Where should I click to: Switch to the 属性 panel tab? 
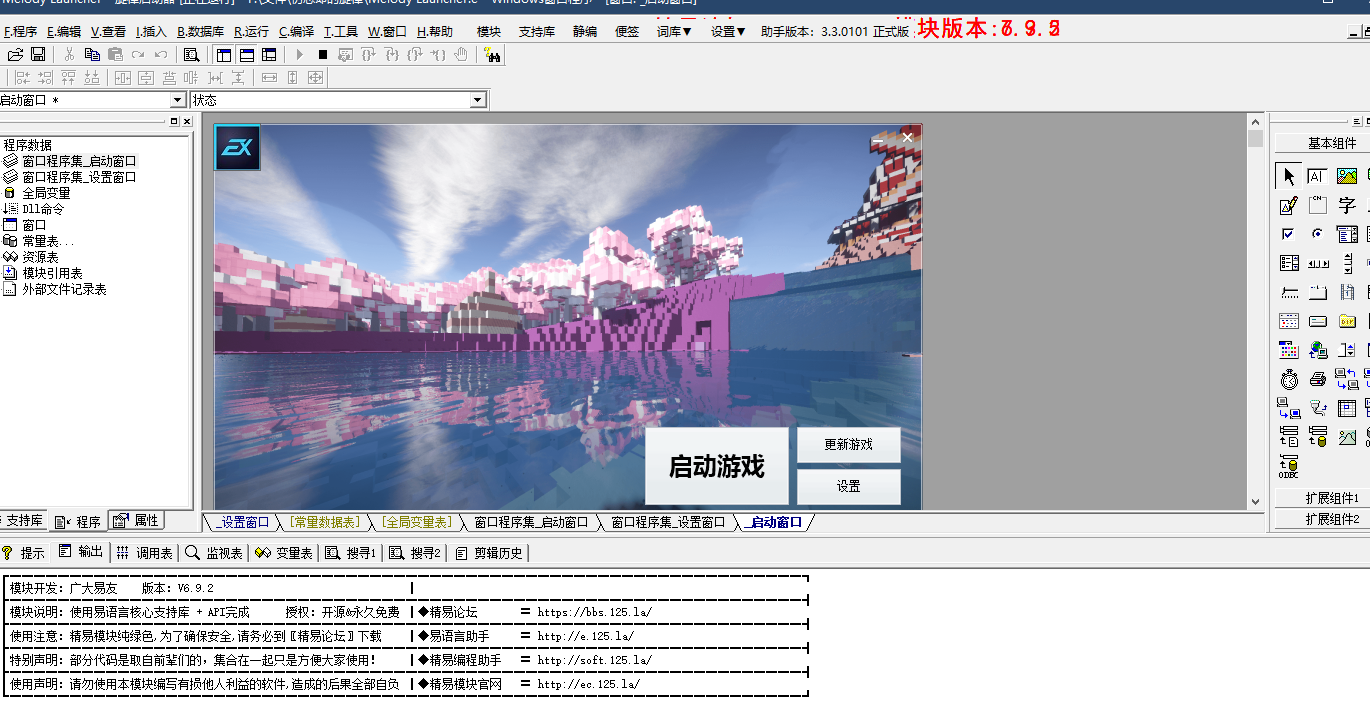click(x=136, y=521)
